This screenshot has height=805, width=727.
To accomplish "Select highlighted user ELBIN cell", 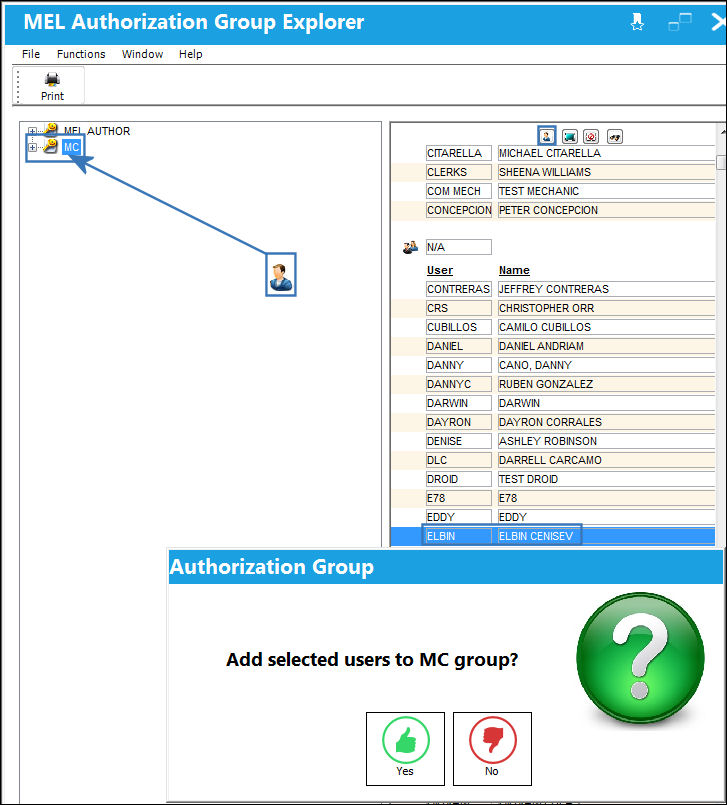I will click(x=458, y=536).
